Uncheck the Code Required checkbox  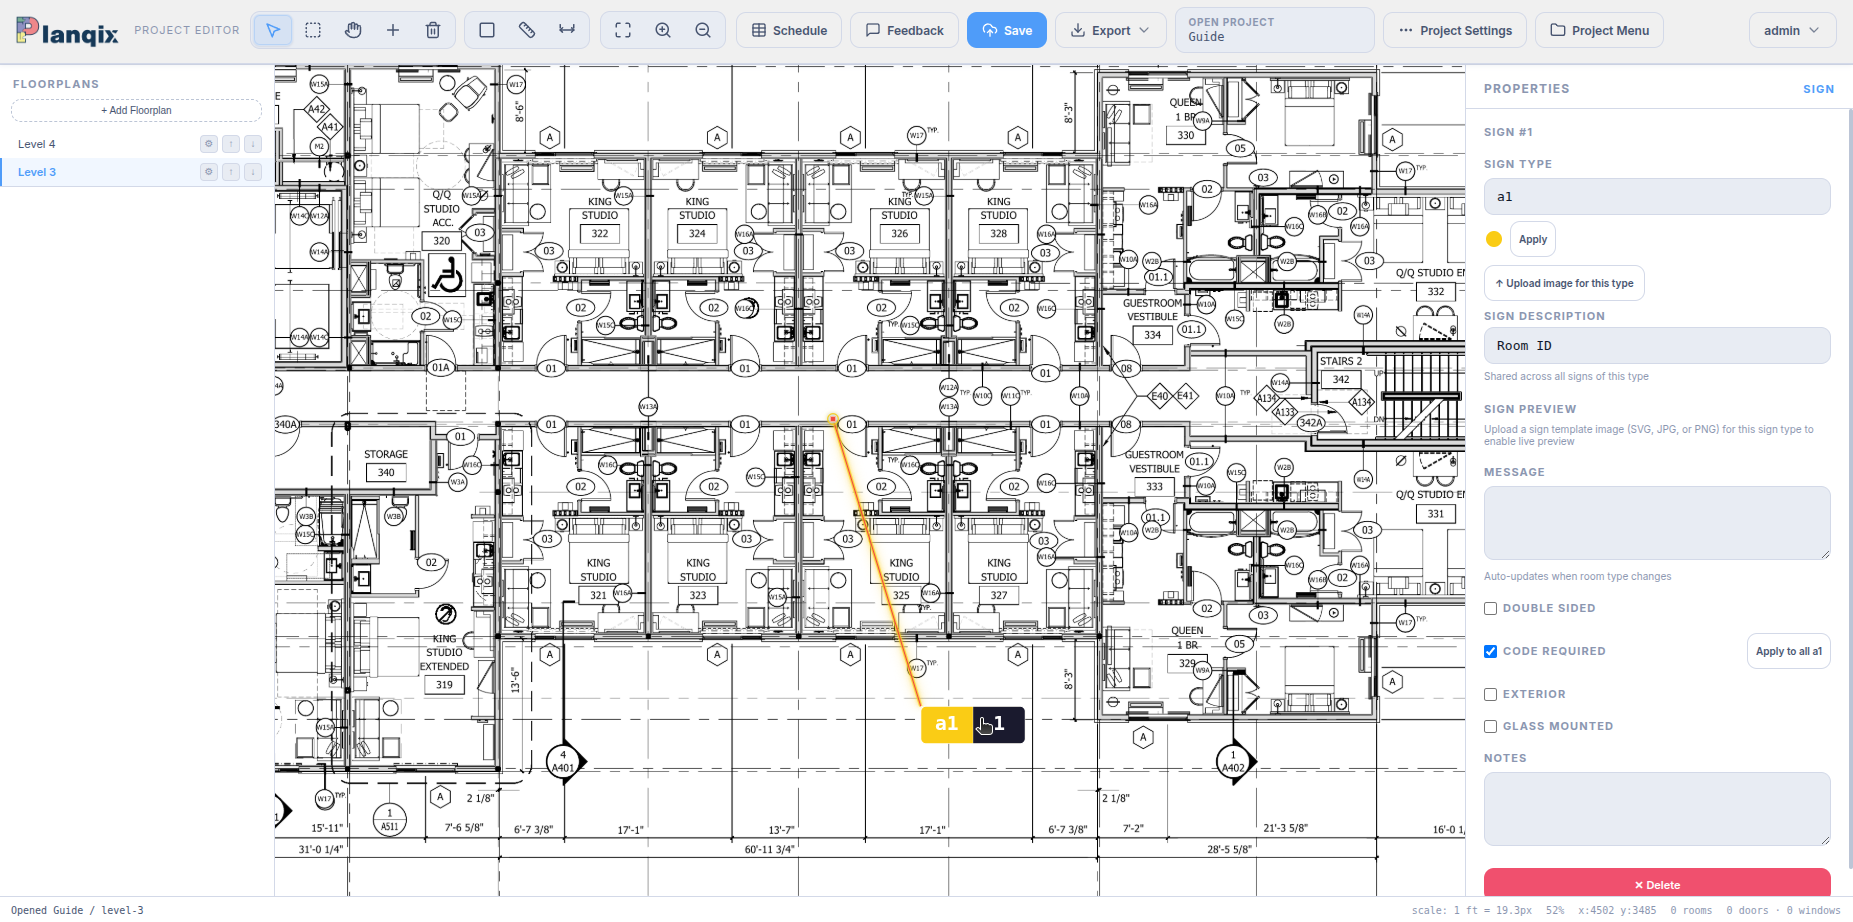tap(1490, 651)
